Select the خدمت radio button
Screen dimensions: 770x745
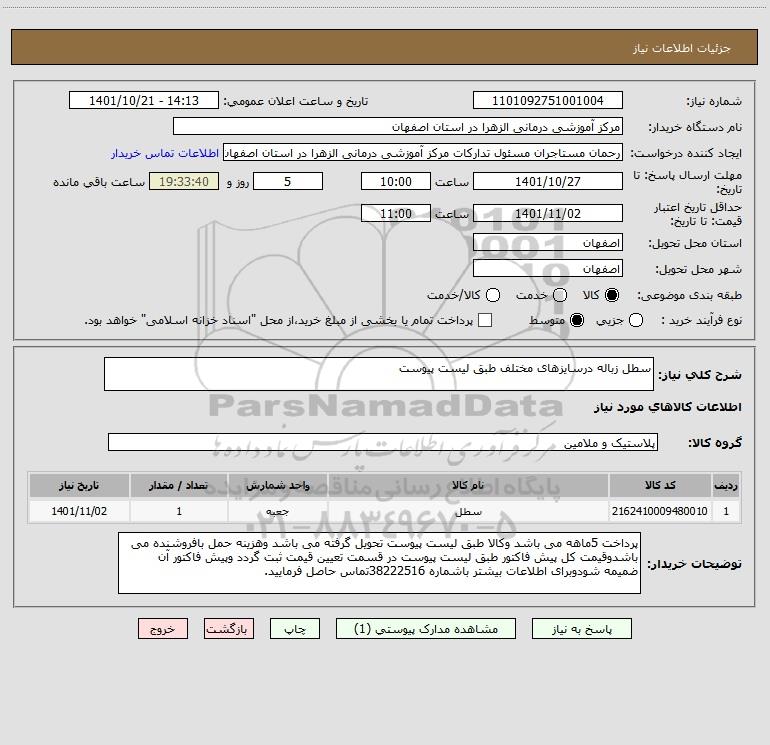pyautogui.click(x=560, y=295)
